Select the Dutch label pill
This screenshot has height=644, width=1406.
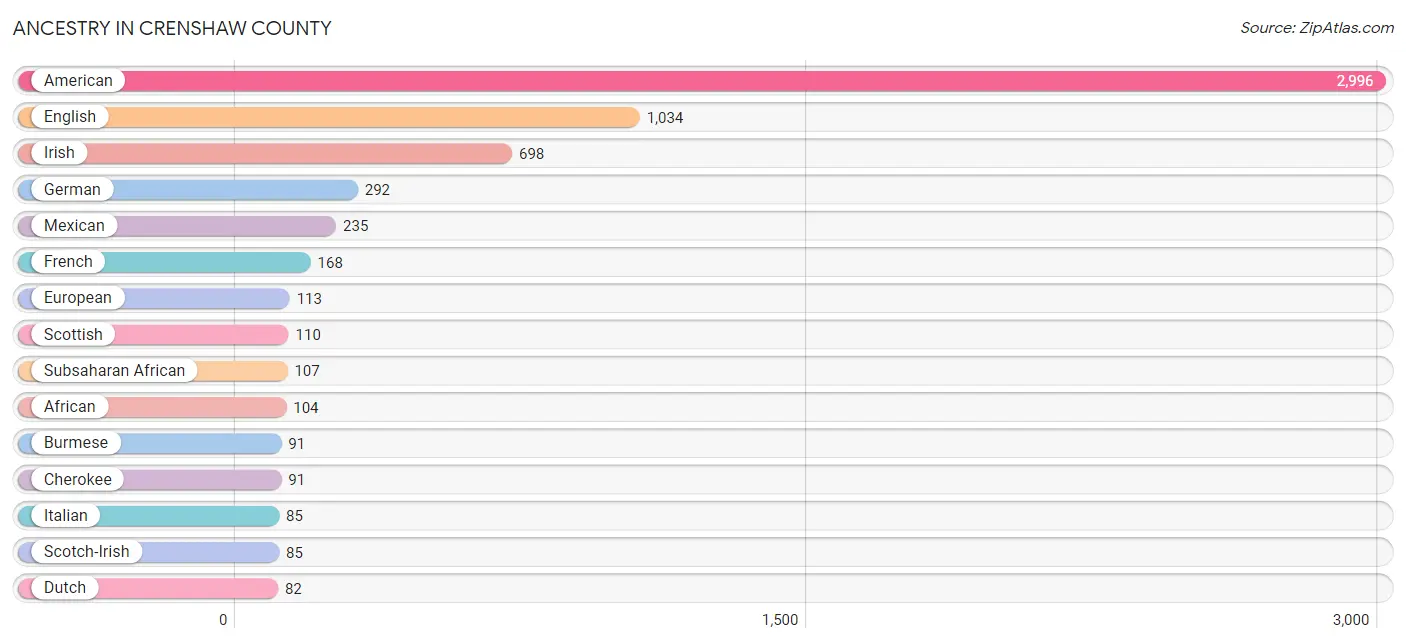tap(65, 588)
